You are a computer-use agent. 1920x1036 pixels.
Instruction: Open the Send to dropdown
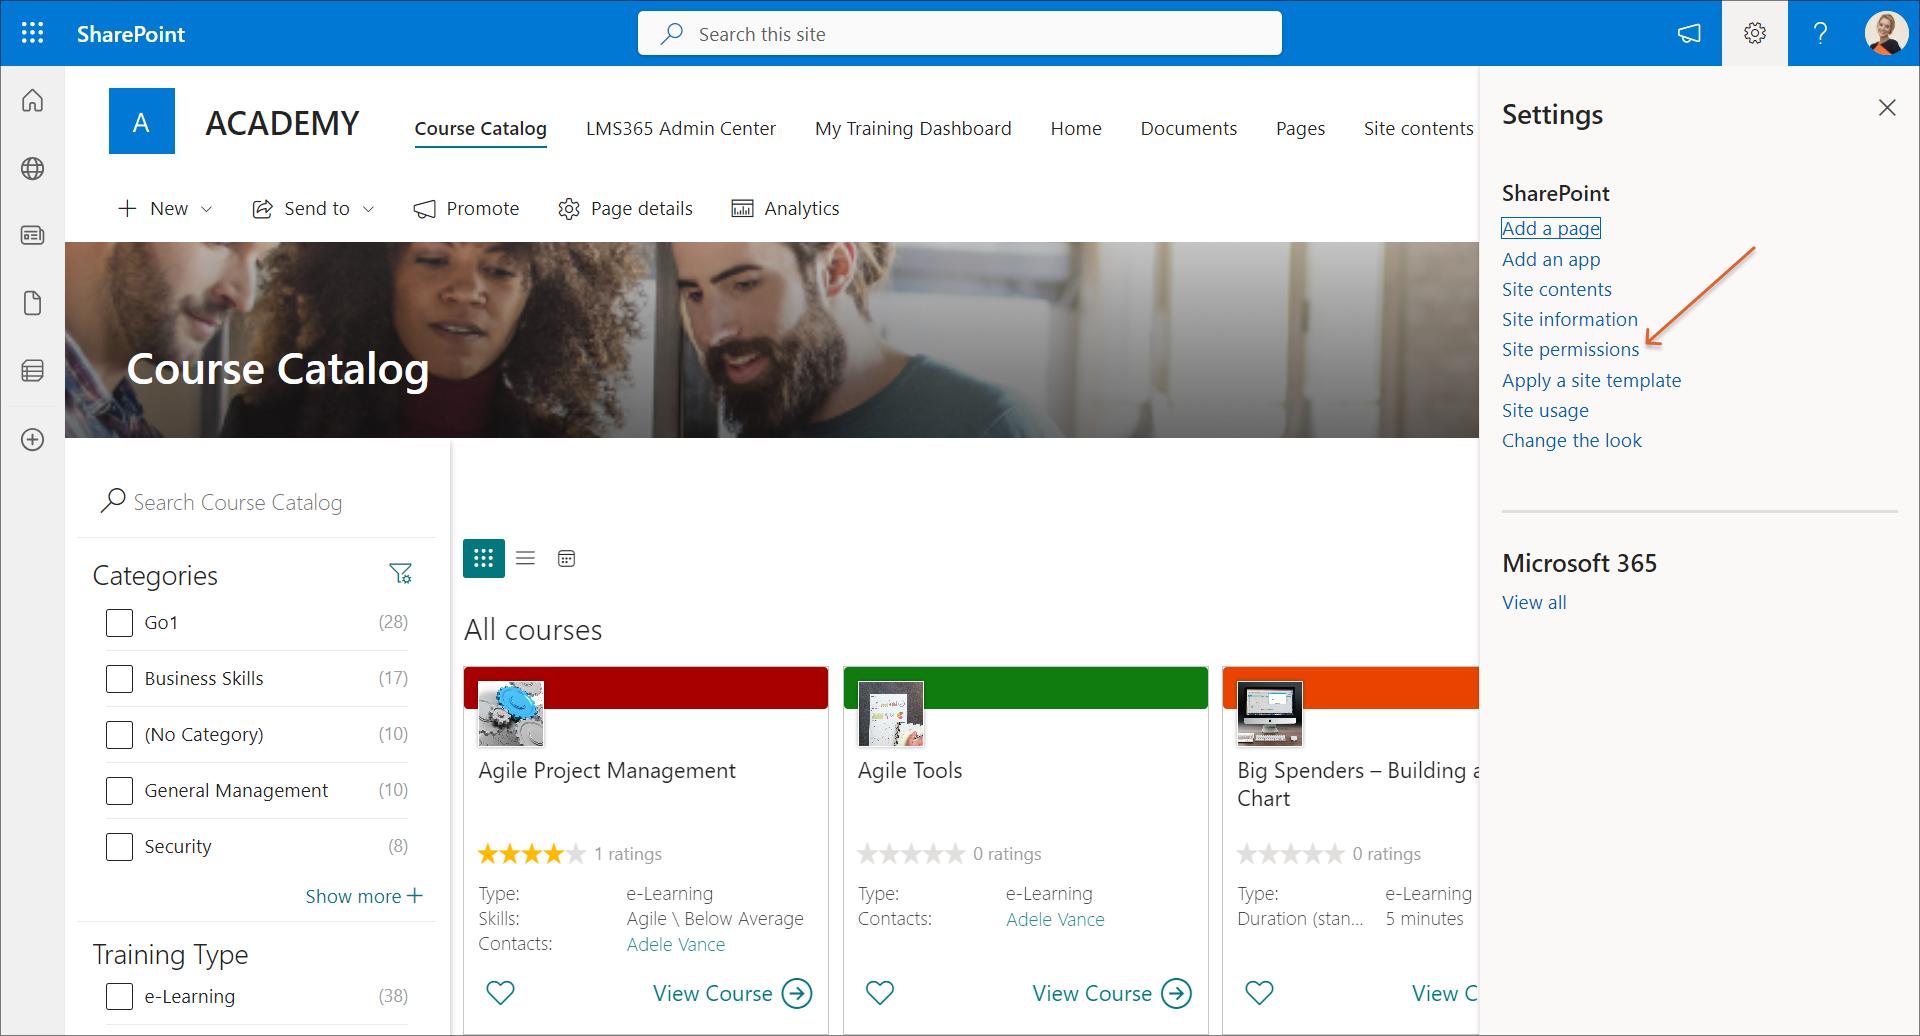click(x=314, y=208)
